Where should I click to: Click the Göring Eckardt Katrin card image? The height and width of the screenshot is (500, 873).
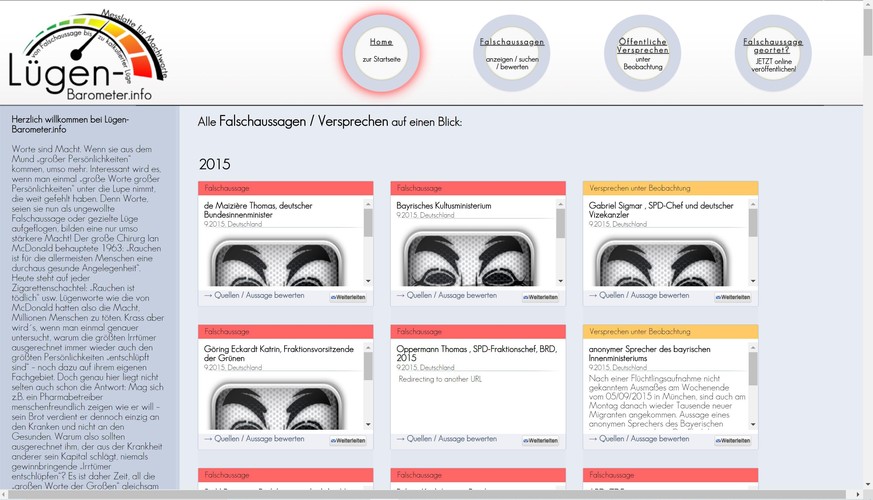[276, 405]
